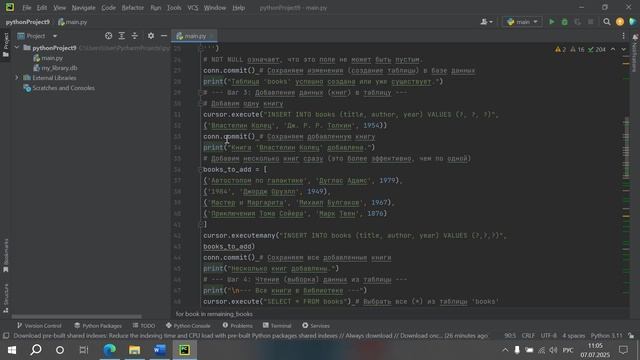
Task: Click the Select Opened File target icon
Action: pos(108,36)
